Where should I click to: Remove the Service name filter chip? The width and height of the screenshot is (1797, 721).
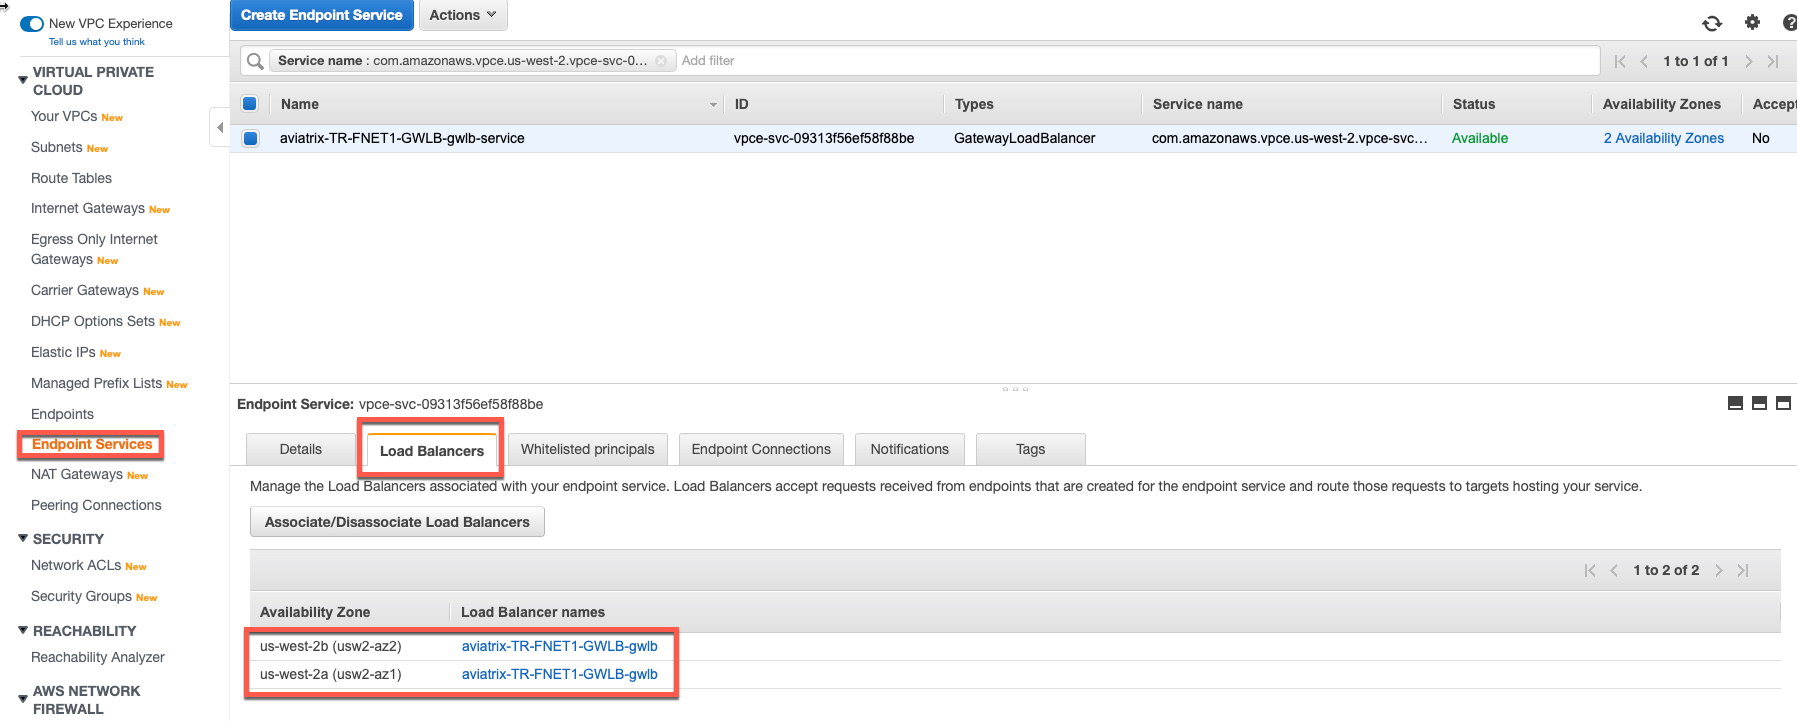point(661,61)
